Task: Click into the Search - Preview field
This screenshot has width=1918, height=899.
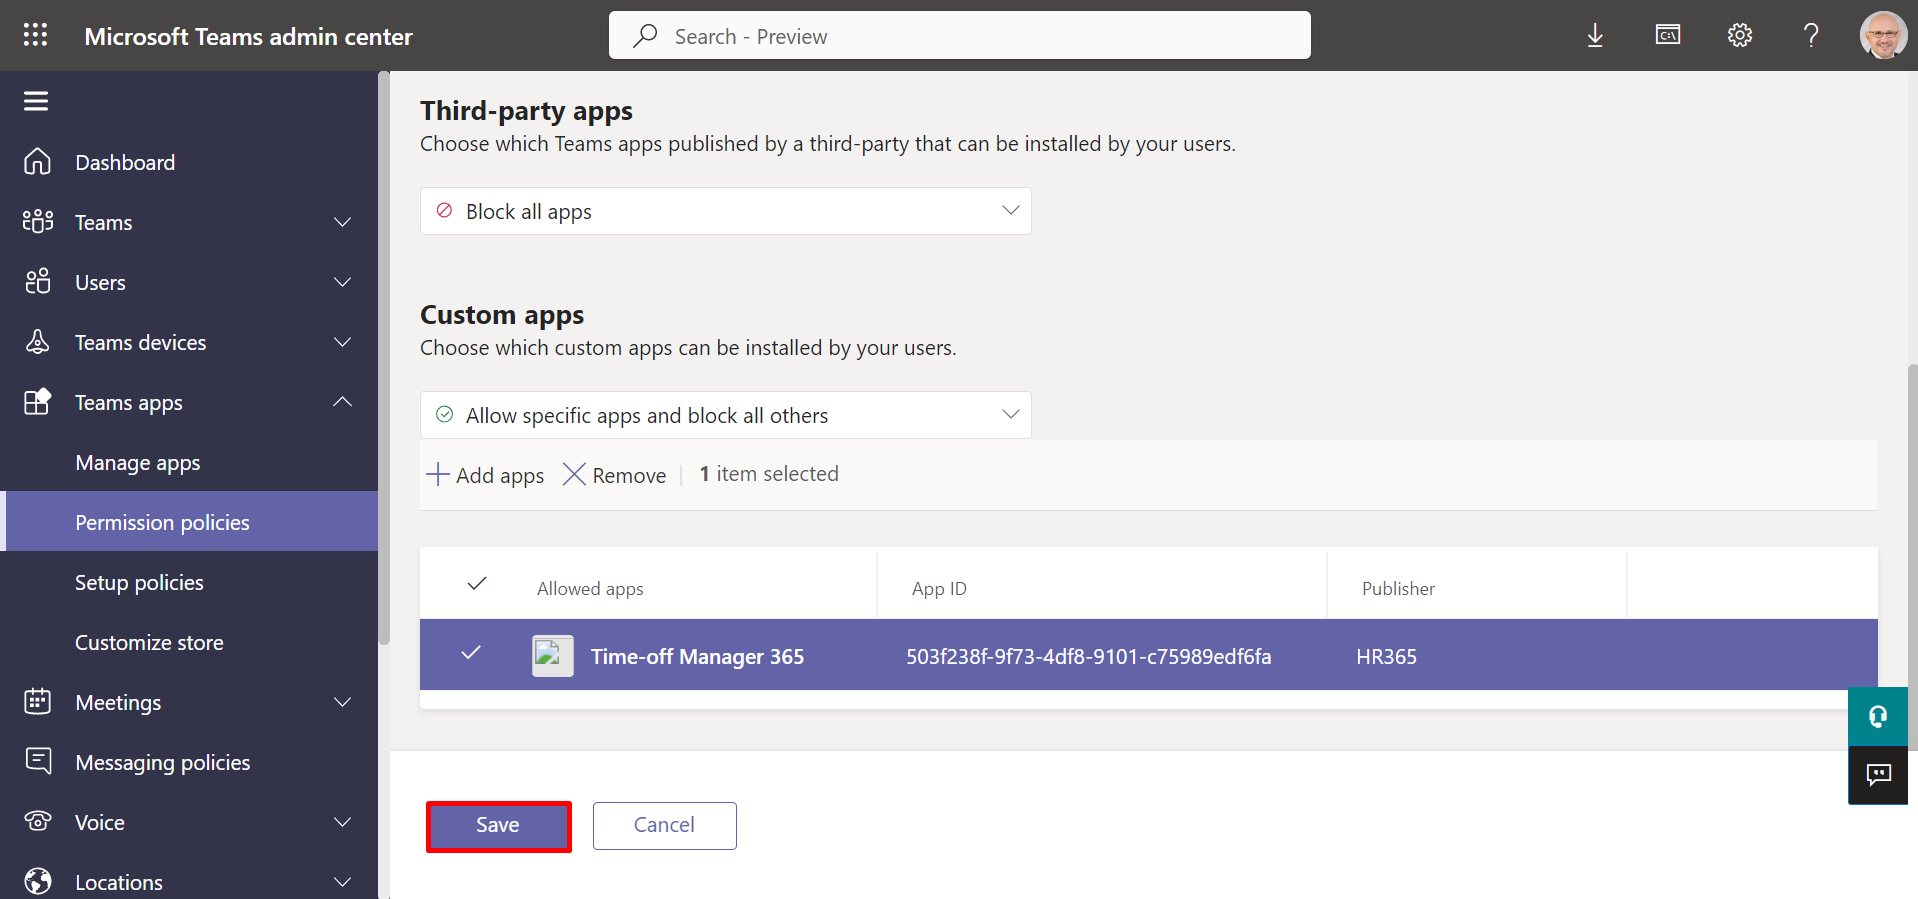Action: tap(960, 36)
